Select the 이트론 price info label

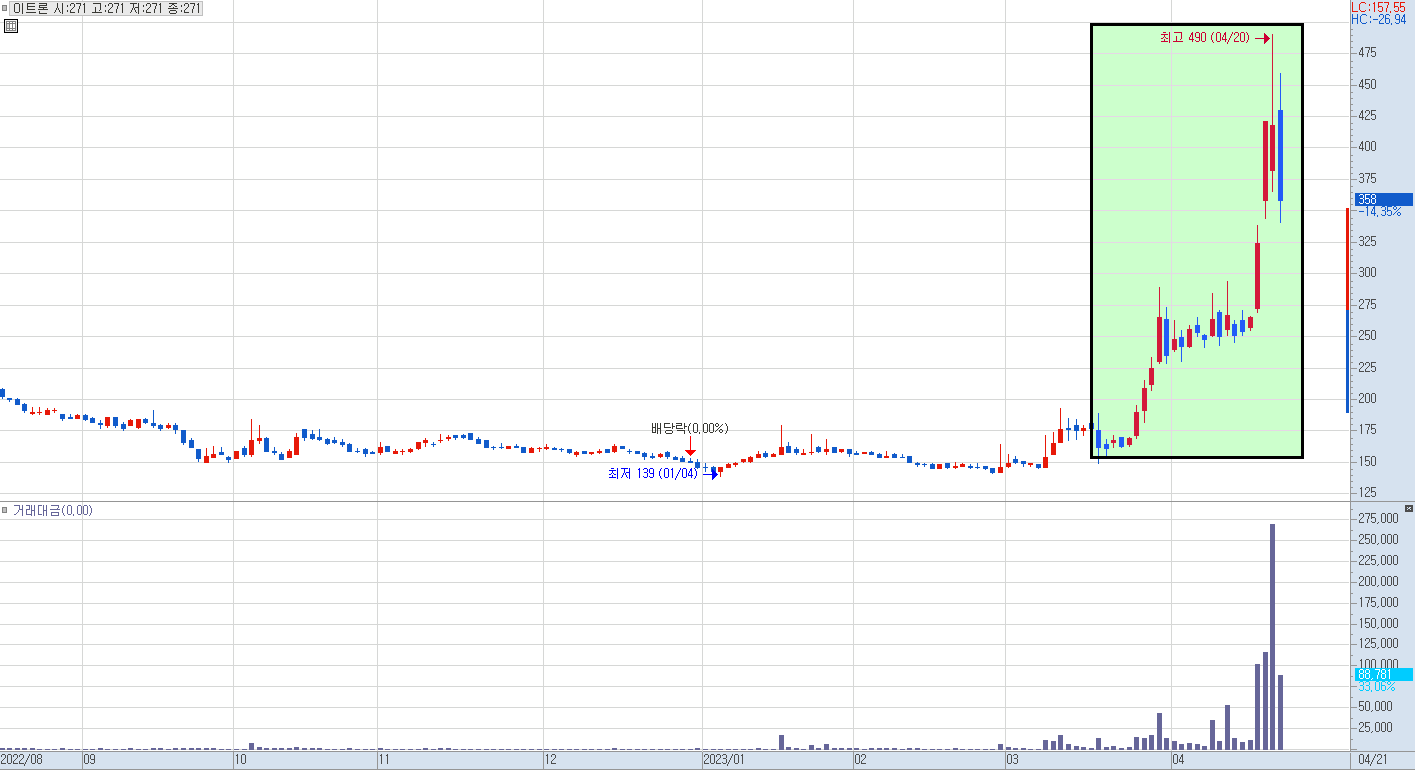tap(107, 8)
